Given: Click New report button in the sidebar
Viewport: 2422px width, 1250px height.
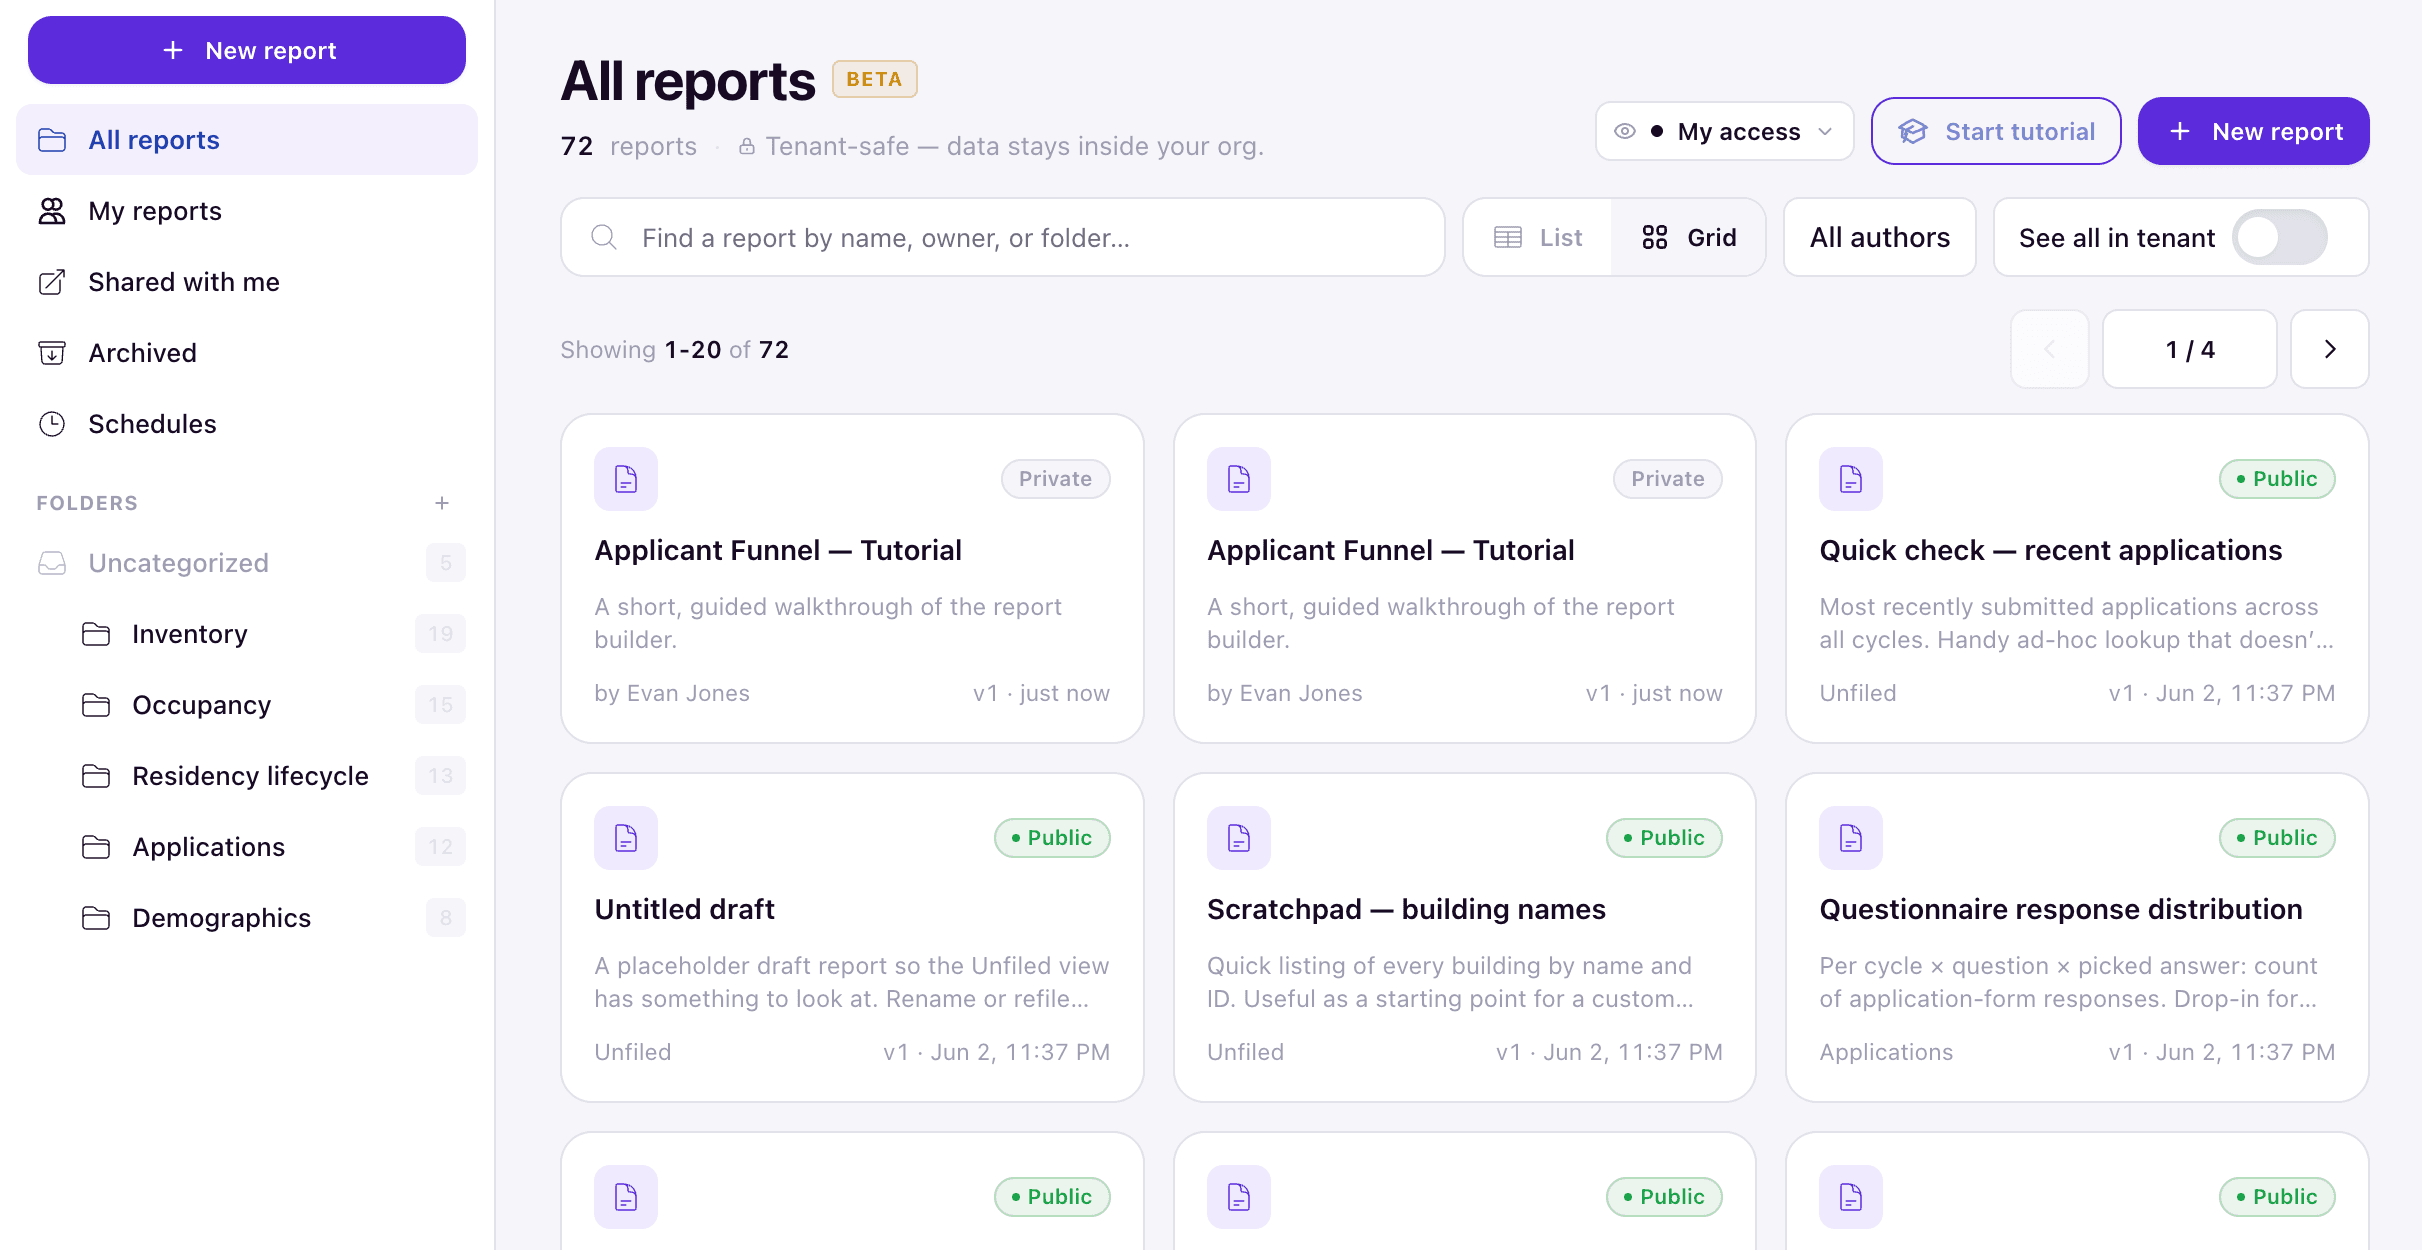Looking at the screenshot, I should (247, 50).
